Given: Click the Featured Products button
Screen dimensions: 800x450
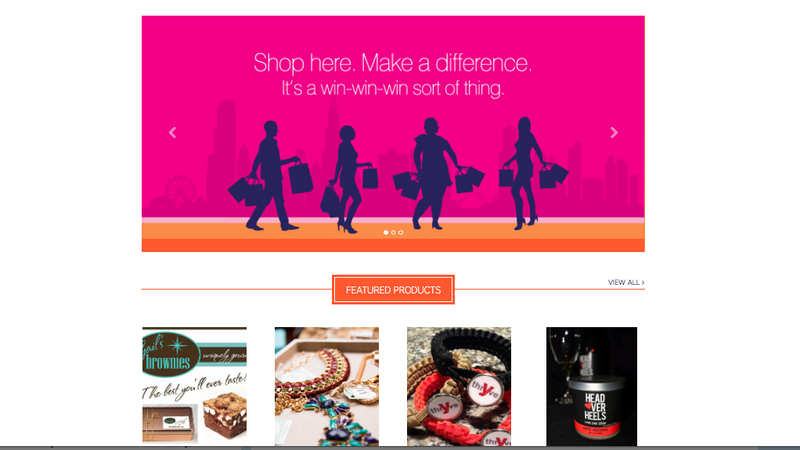Looking at the screenshot, I should click(393, 290).
